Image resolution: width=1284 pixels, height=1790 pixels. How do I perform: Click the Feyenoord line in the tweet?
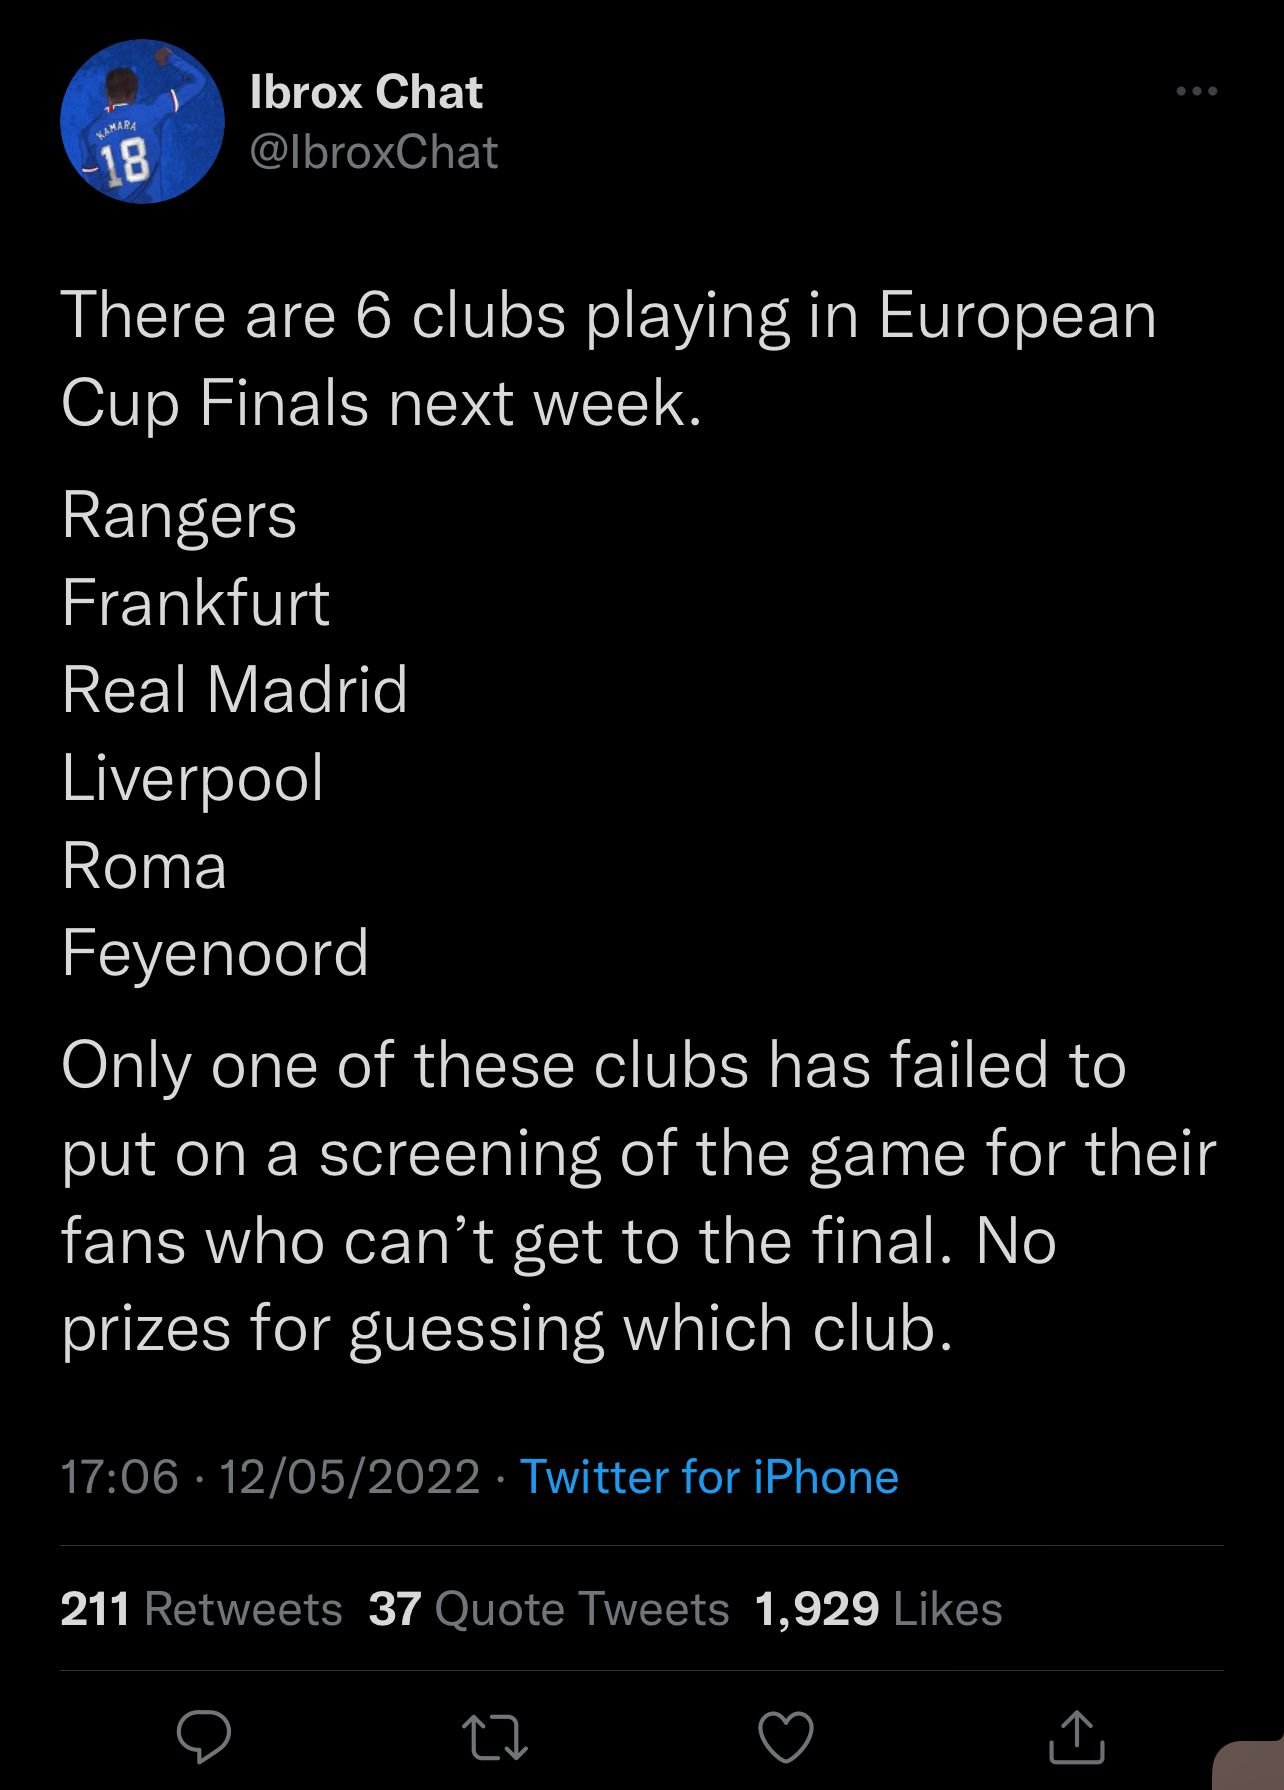click(215, 951)
